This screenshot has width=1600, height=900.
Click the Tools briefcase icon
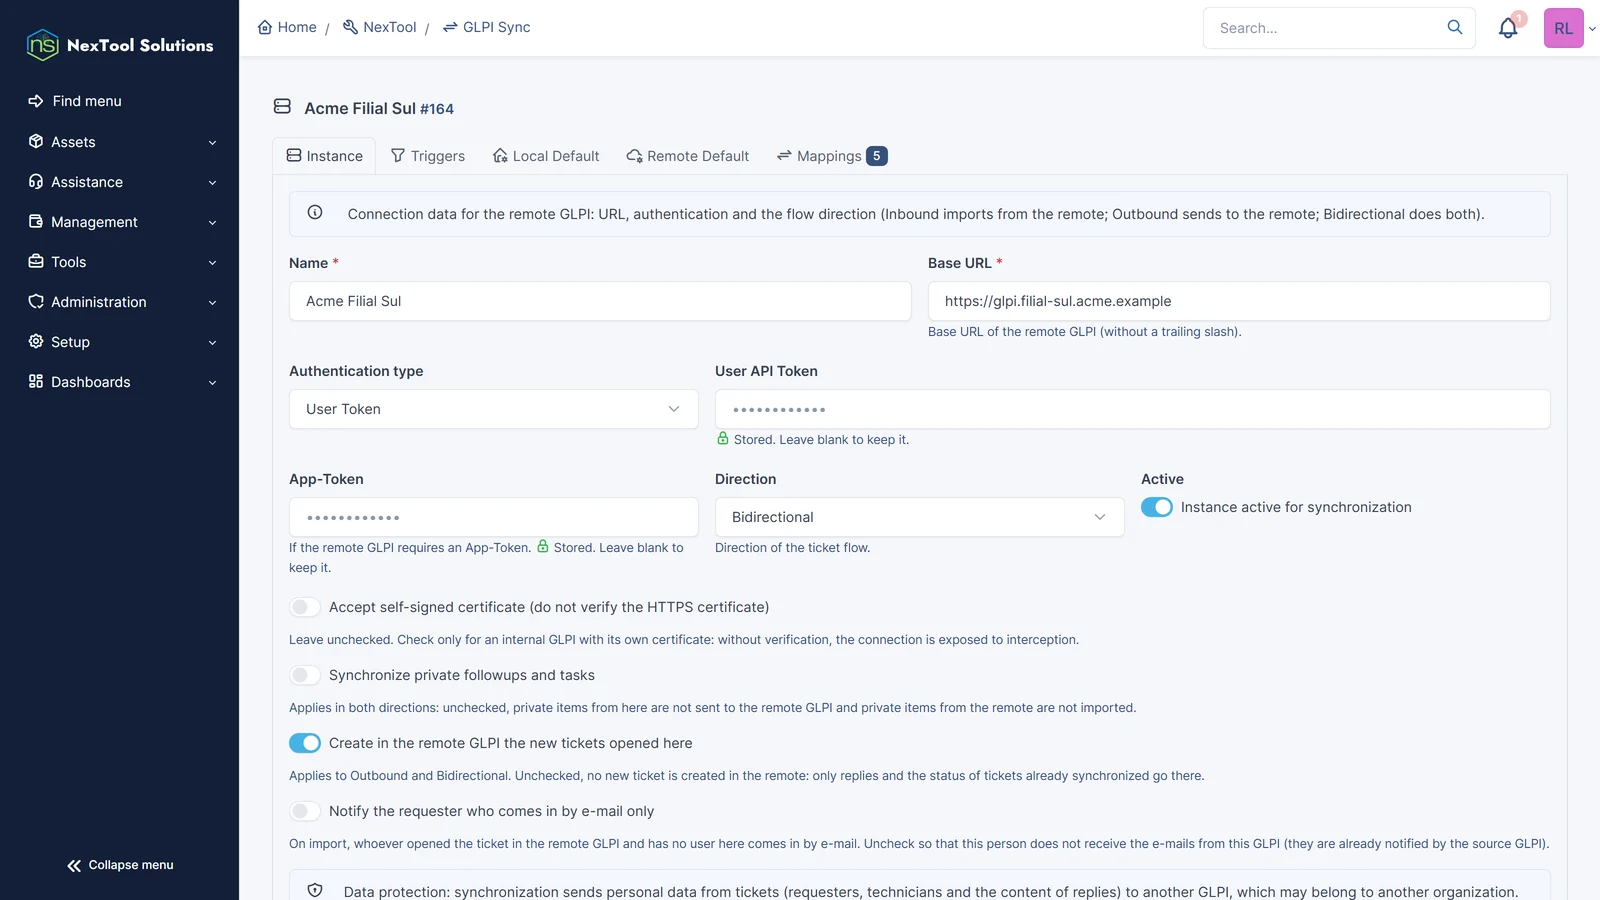[x=36, y=261]
